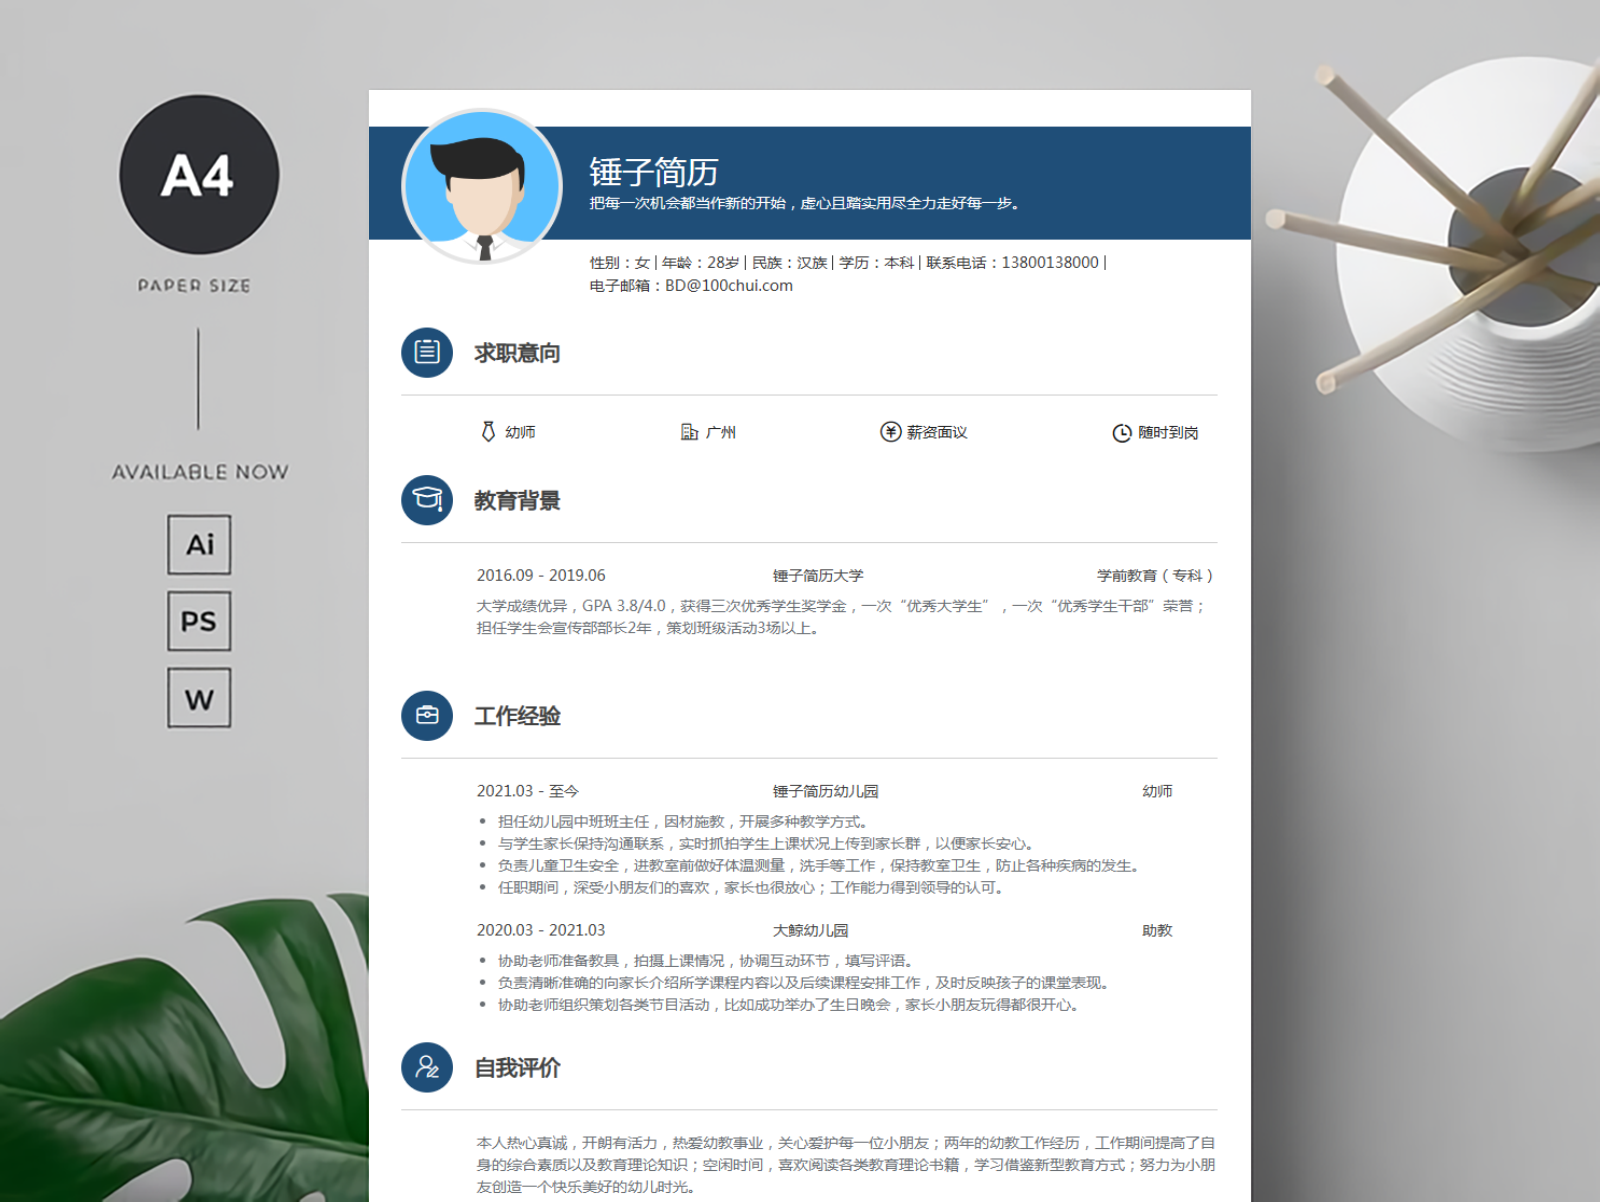Click the building icon beside 广州
Viewport: 1600px width, 1202px height.
(x=689, y=432)
